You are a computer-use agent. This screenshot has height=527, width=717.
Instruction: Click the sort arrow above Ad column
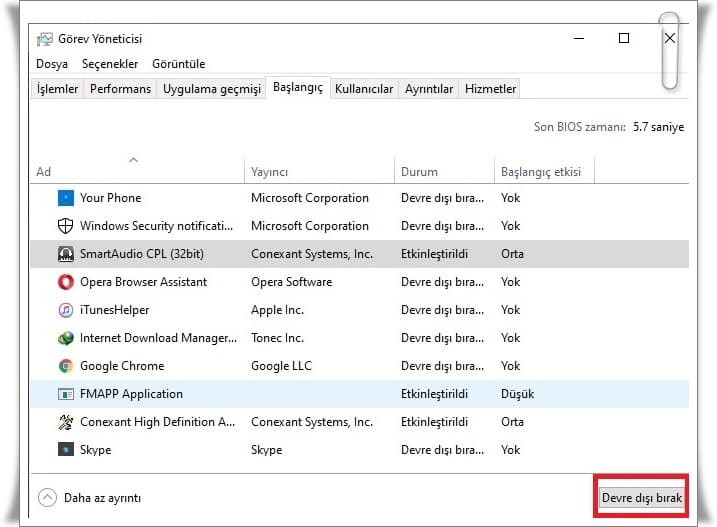click(134, 160)
